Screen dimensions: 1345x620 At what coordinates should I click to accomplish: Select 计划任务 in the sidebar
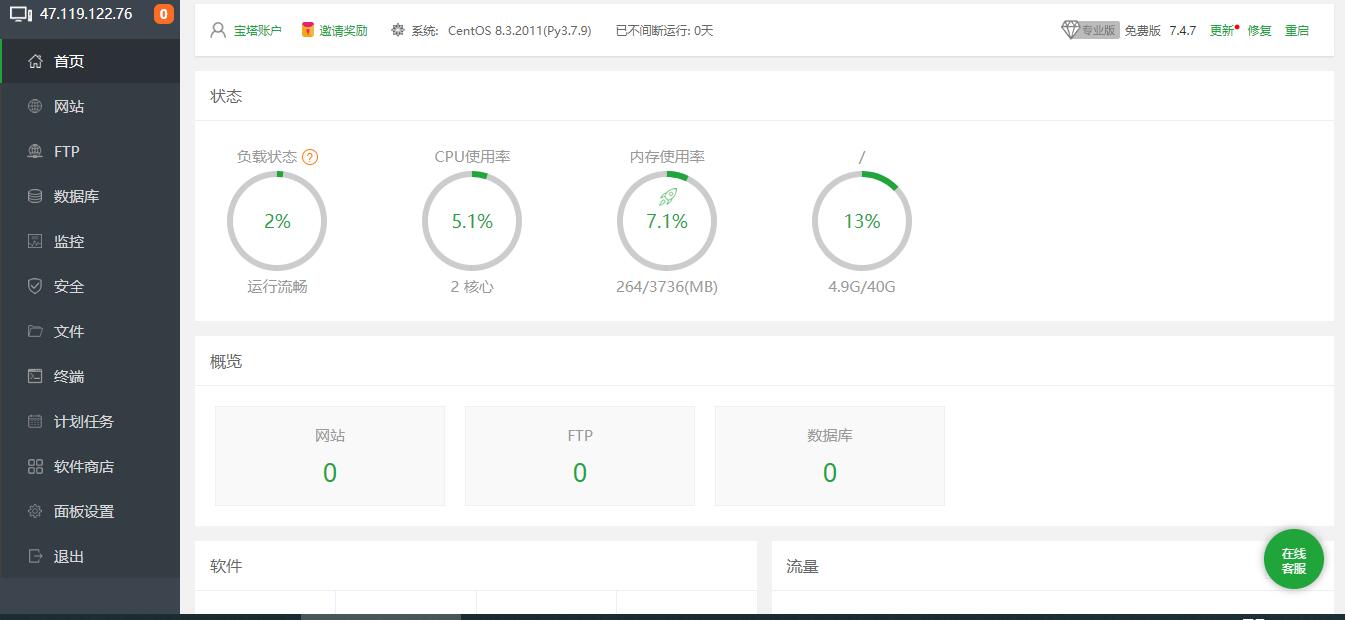[90, 421]
